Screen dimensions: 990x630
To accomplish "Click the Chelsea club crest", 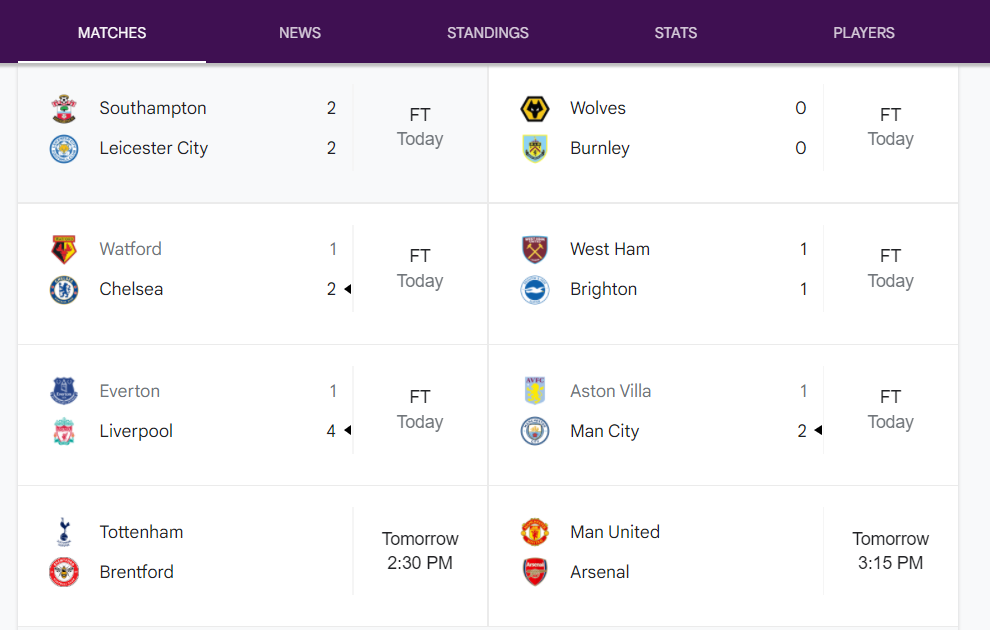I will (64, 290).
